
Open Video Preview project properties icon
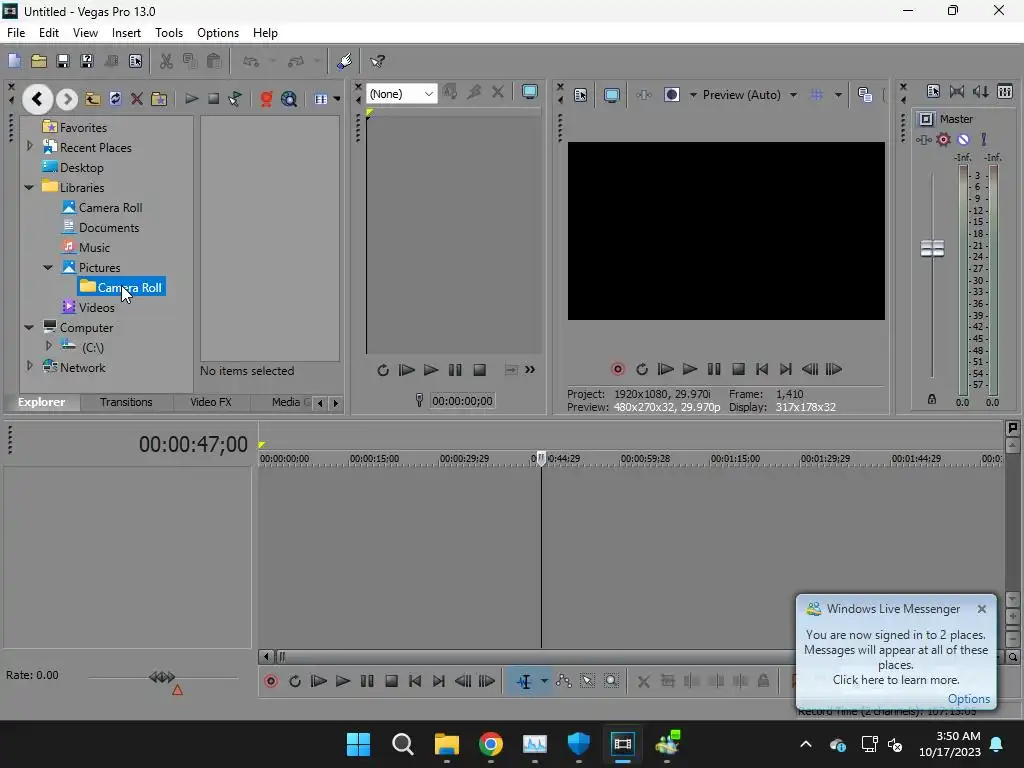581,95
